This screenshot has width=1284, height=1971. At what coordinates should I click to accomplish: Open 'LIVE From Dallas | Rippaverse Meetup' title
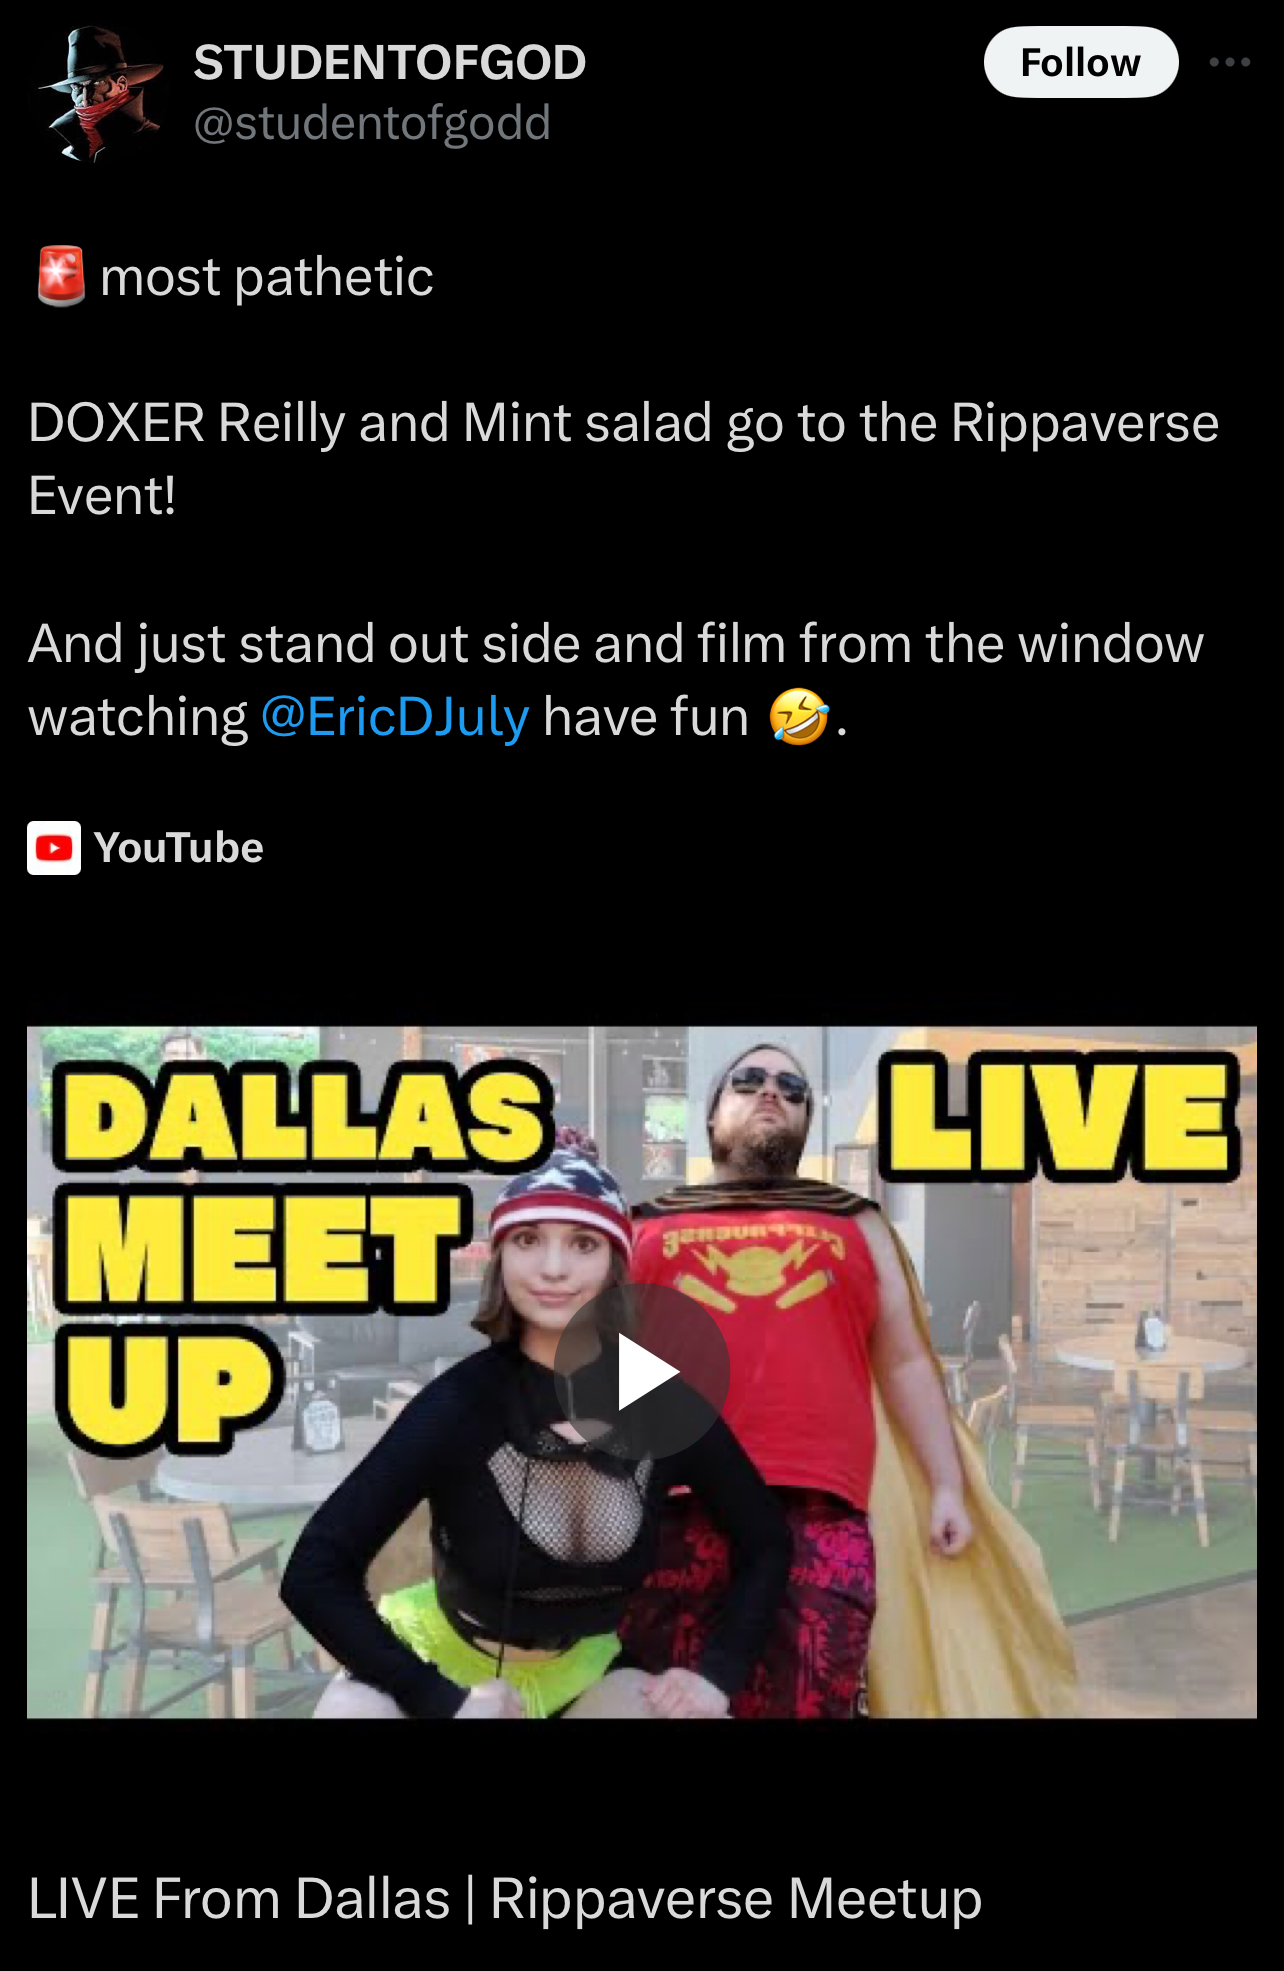[x=505, y=1898]
